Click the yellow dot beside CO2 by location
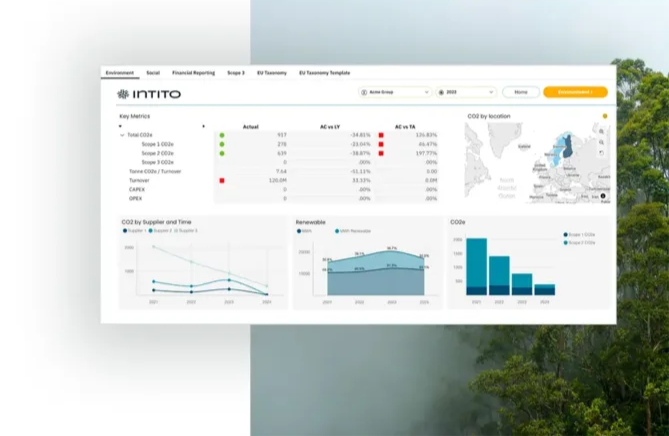Image resolution: width=669 pixels, height=436 pixels. [605, 116]
